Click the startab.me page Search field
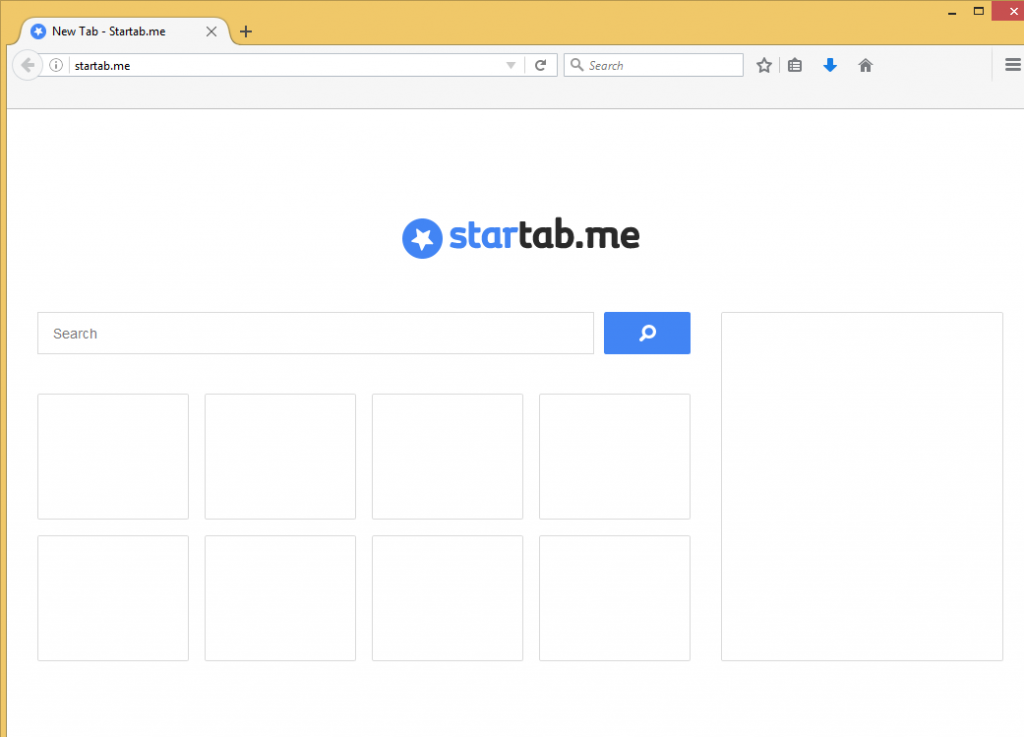This screenshot has height=737, width=1024. 315,333
